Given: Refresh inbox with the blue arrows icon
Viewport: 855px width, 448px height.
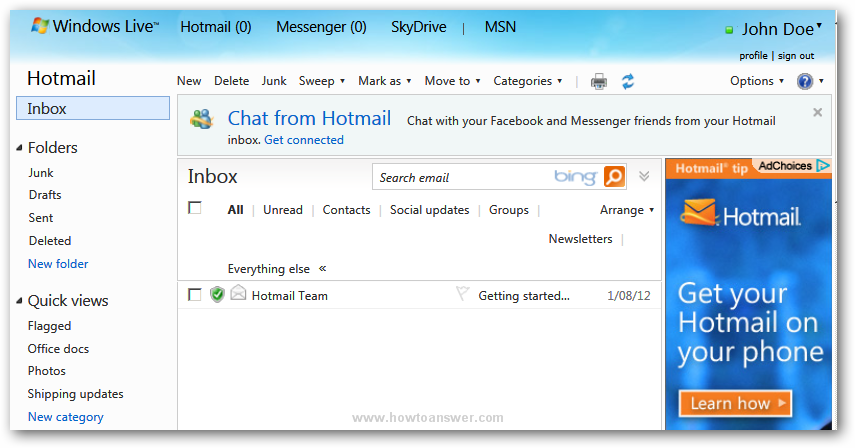Looking at the screenshot, I should pos(628,81).
